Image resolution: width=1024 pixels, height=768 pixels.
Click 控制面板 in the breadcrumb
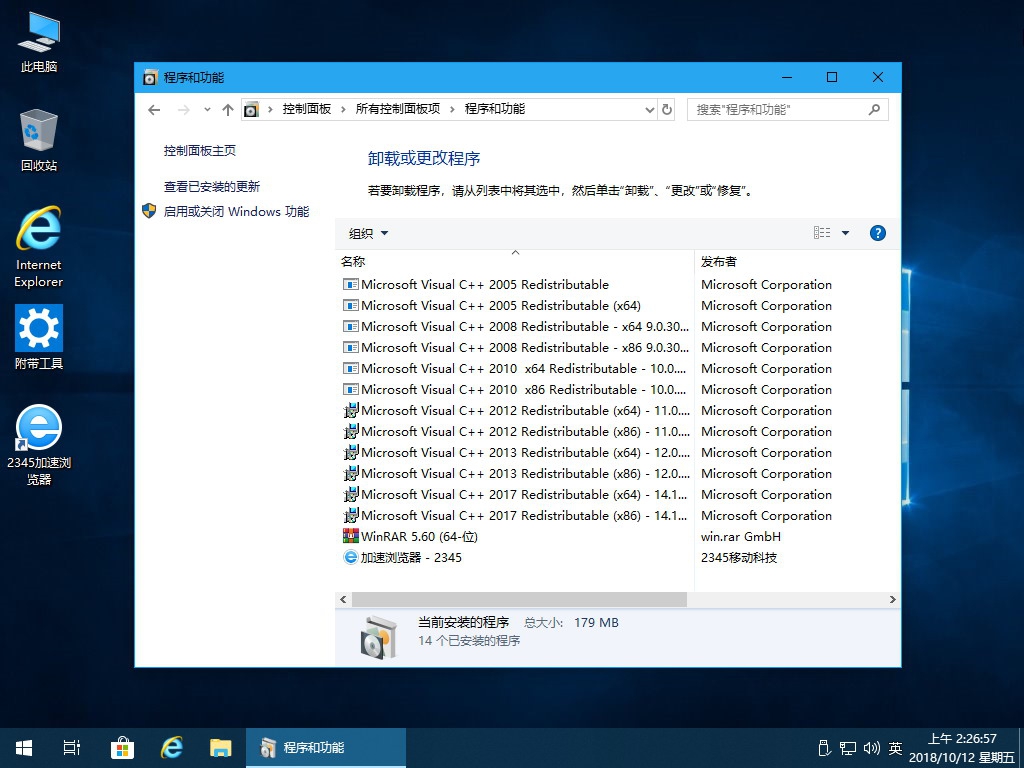click(306, 109)
